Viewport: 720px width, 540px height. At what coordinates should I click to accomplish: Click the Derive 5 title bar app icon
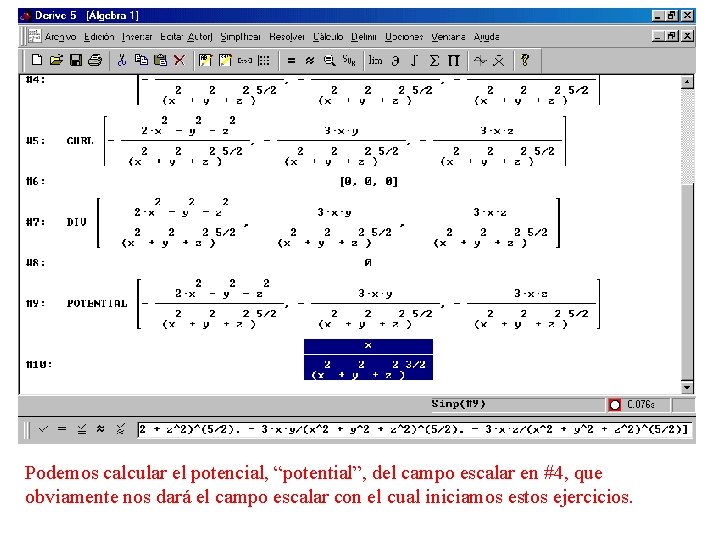(x=26, y=16)
